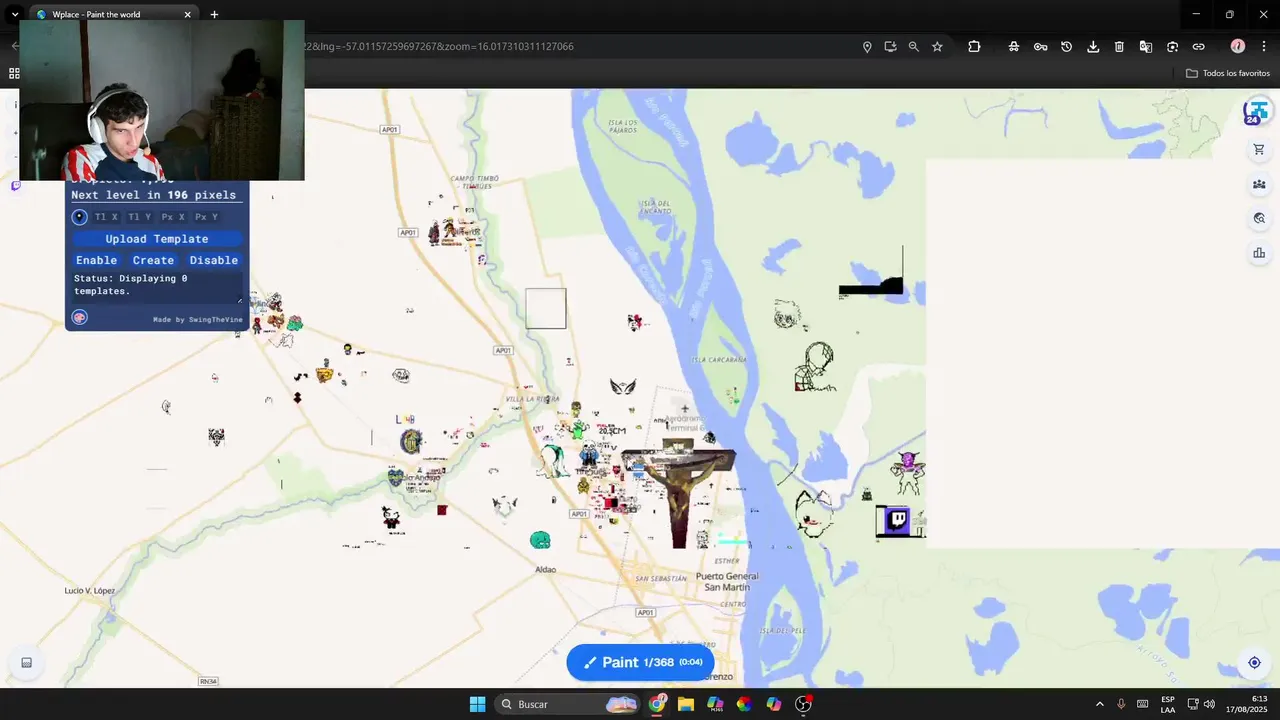Screen dimensions: 1280x720
Task: Open the tab search dropdown arrow
Action: tap(14, 14)
